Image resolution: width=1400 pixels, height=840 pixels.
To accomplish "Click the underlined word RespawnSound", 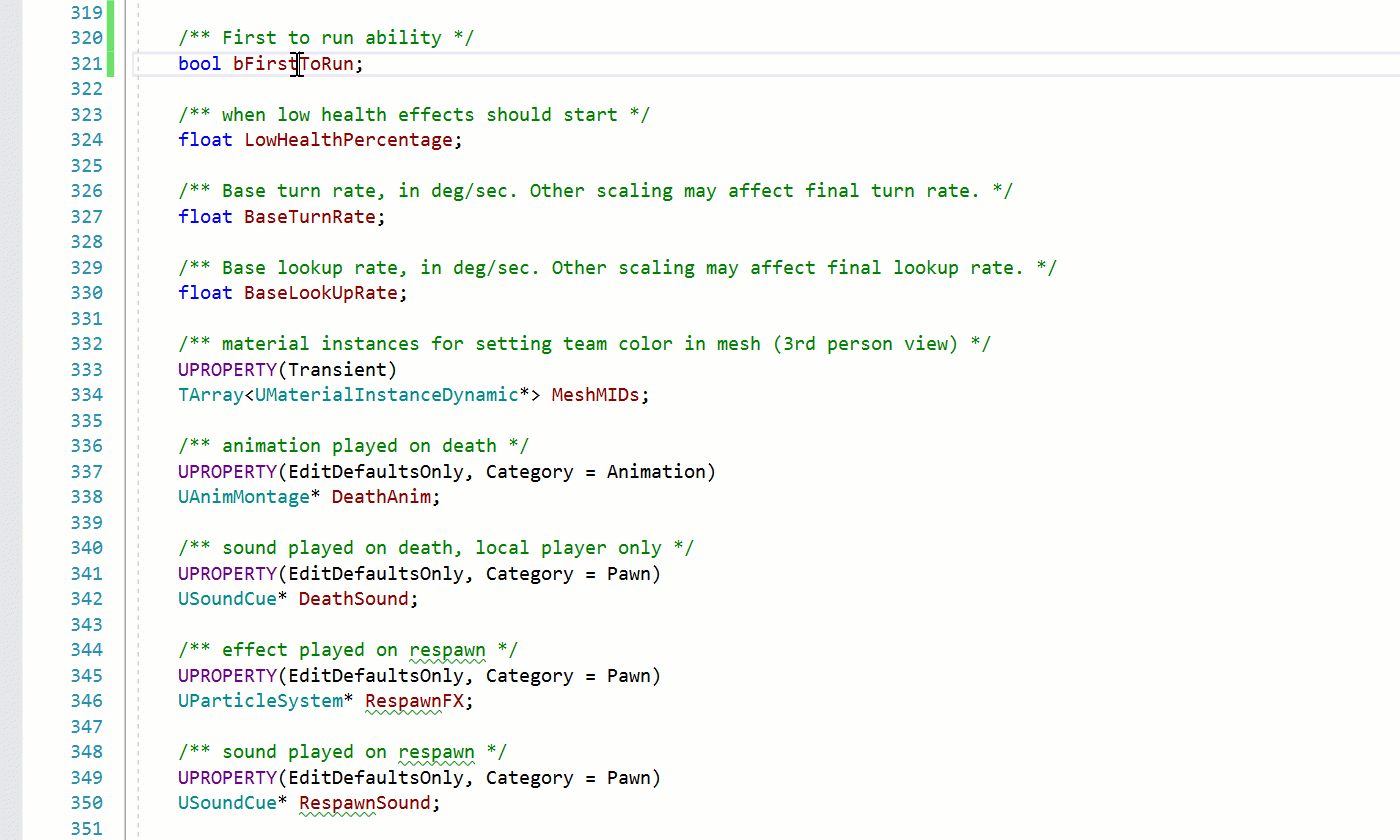I will coord(364,802).
